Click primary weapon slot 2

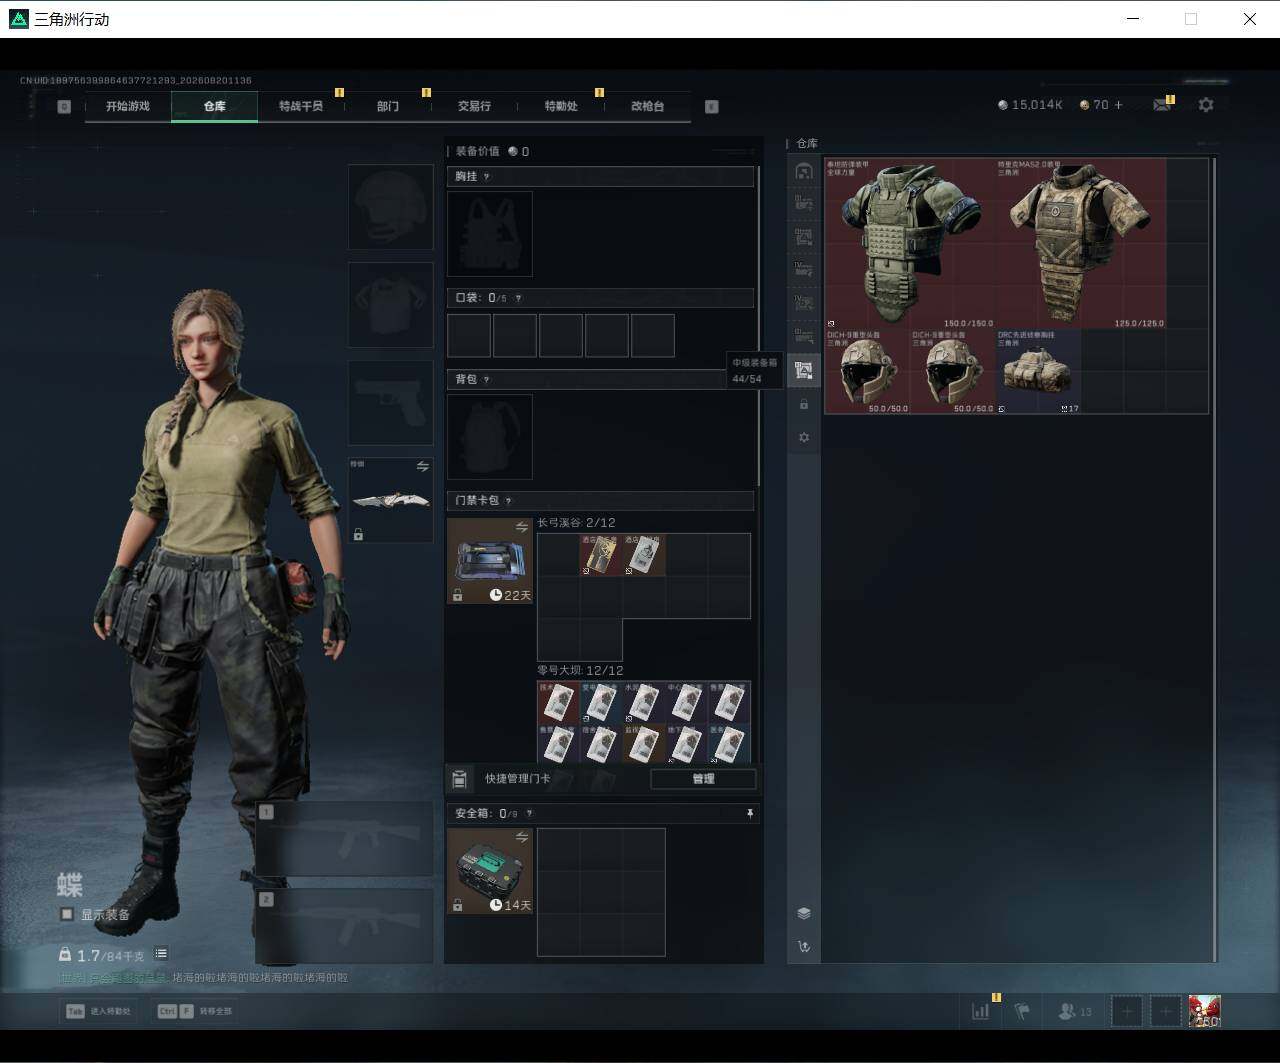[x=344, y=927]
